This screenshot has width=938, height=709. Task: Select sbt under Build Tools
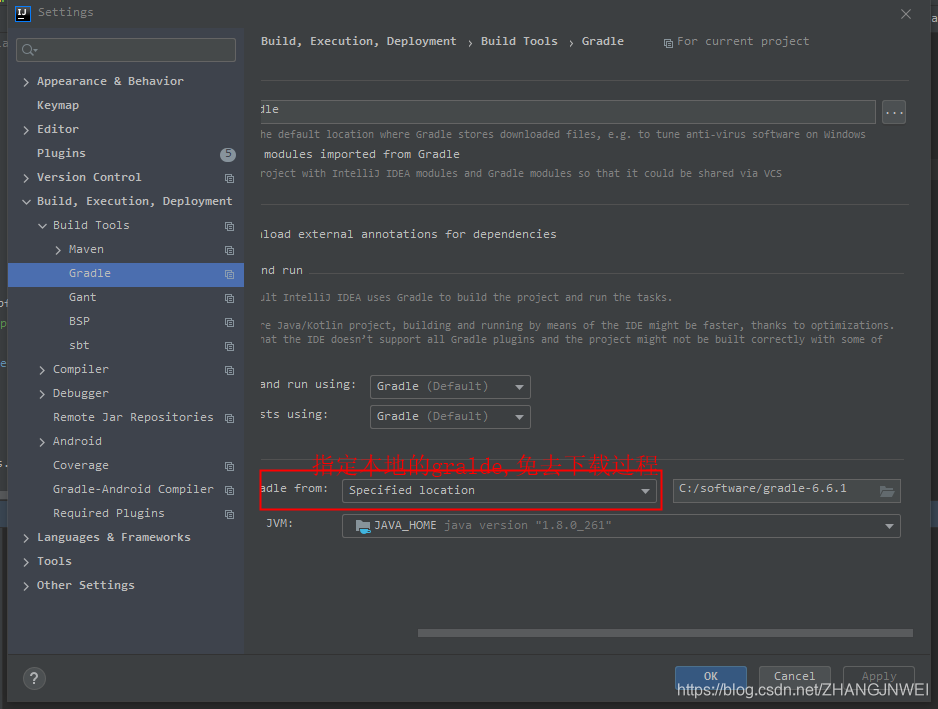click(78, 345)
